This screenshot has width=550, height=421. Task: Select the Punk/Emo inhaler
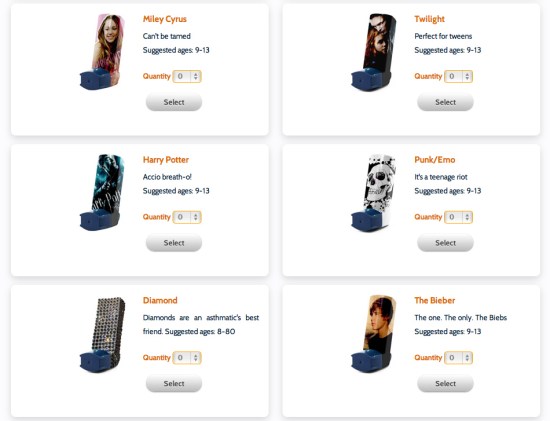pos(445,243)
